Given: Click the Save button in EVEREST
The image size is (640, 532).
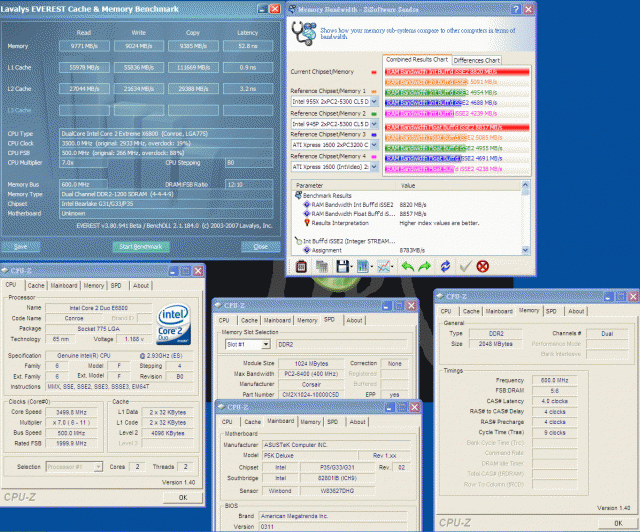Looking at the screenshot, I should (21, 247).
